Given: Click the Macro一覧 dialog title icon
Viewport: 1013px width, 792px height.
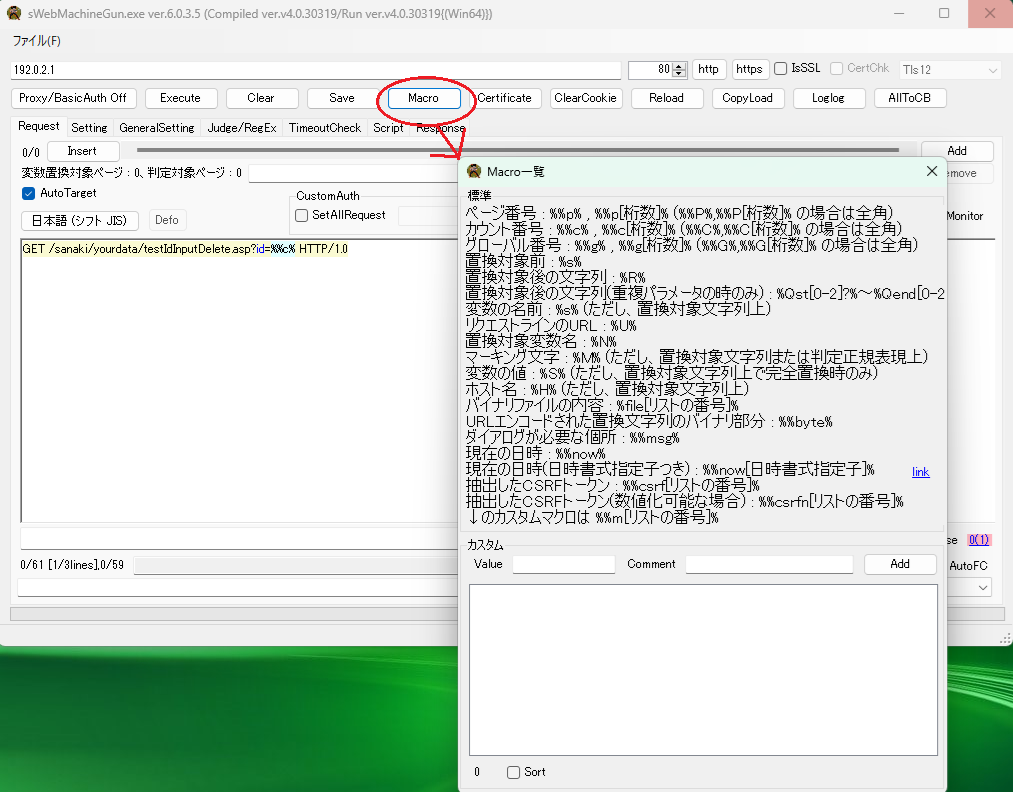Looking at the screenshot, I should 474,171.
